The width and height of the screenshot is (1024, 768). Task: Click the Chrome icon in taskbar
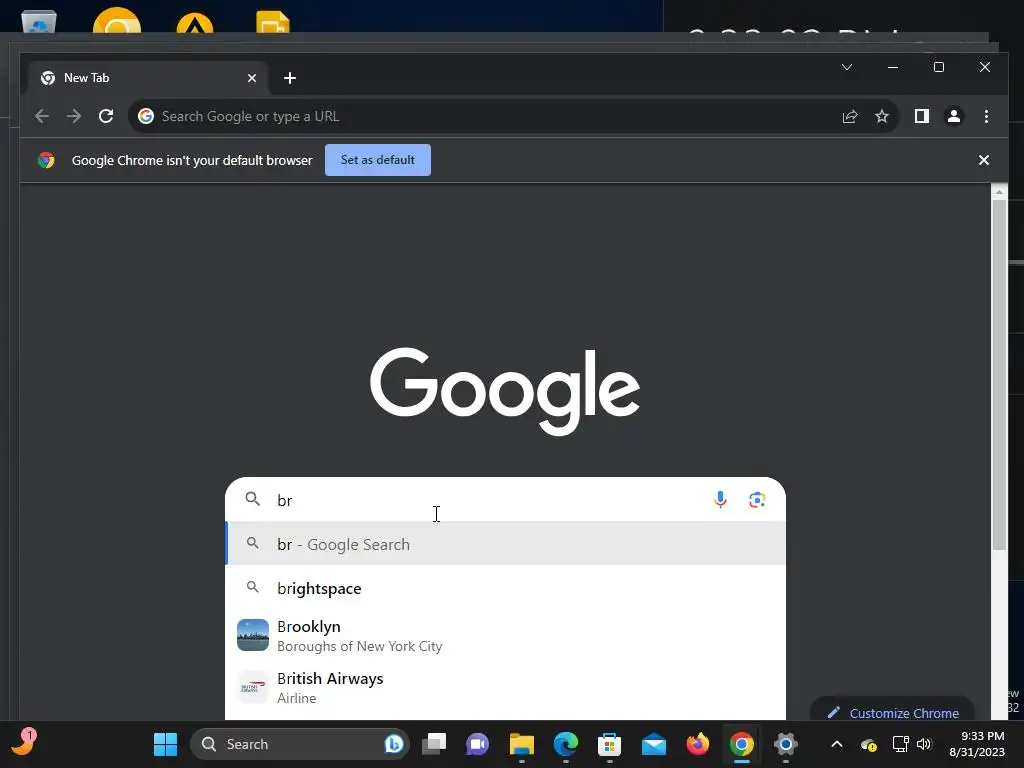(741, 744)
